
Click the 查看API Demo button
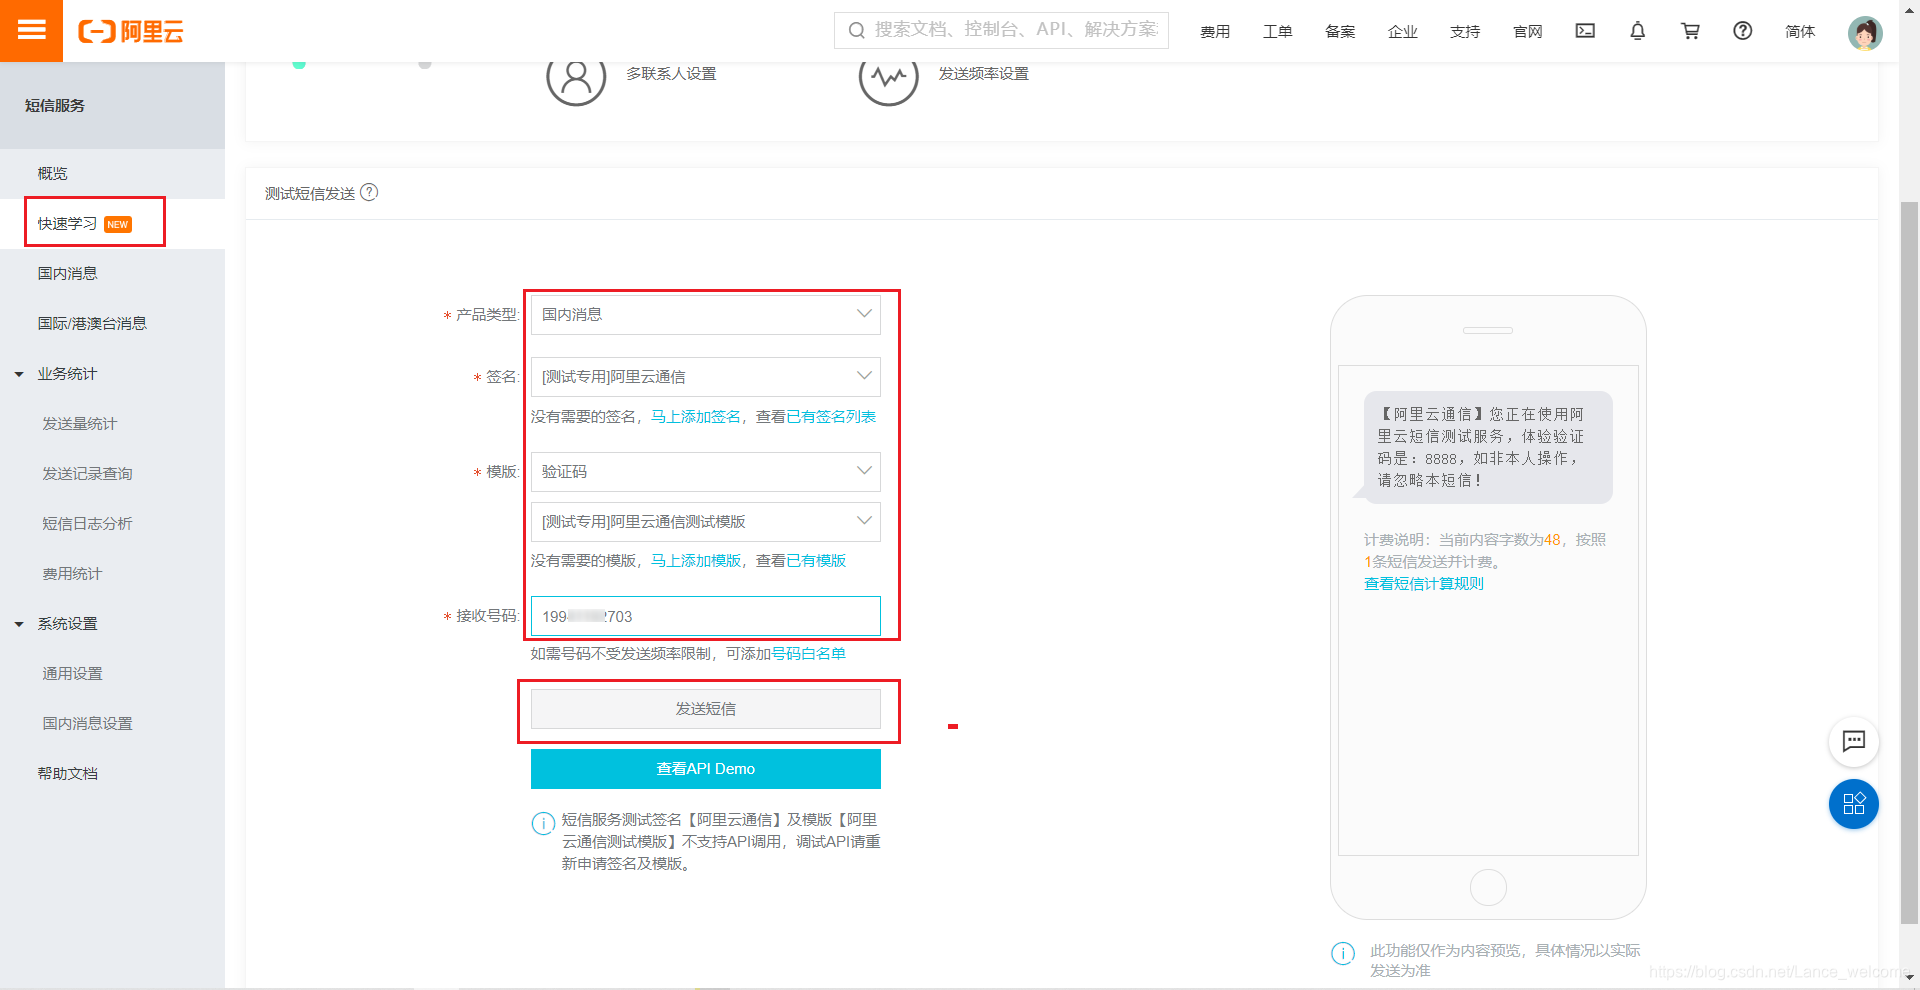pos(706,769)
